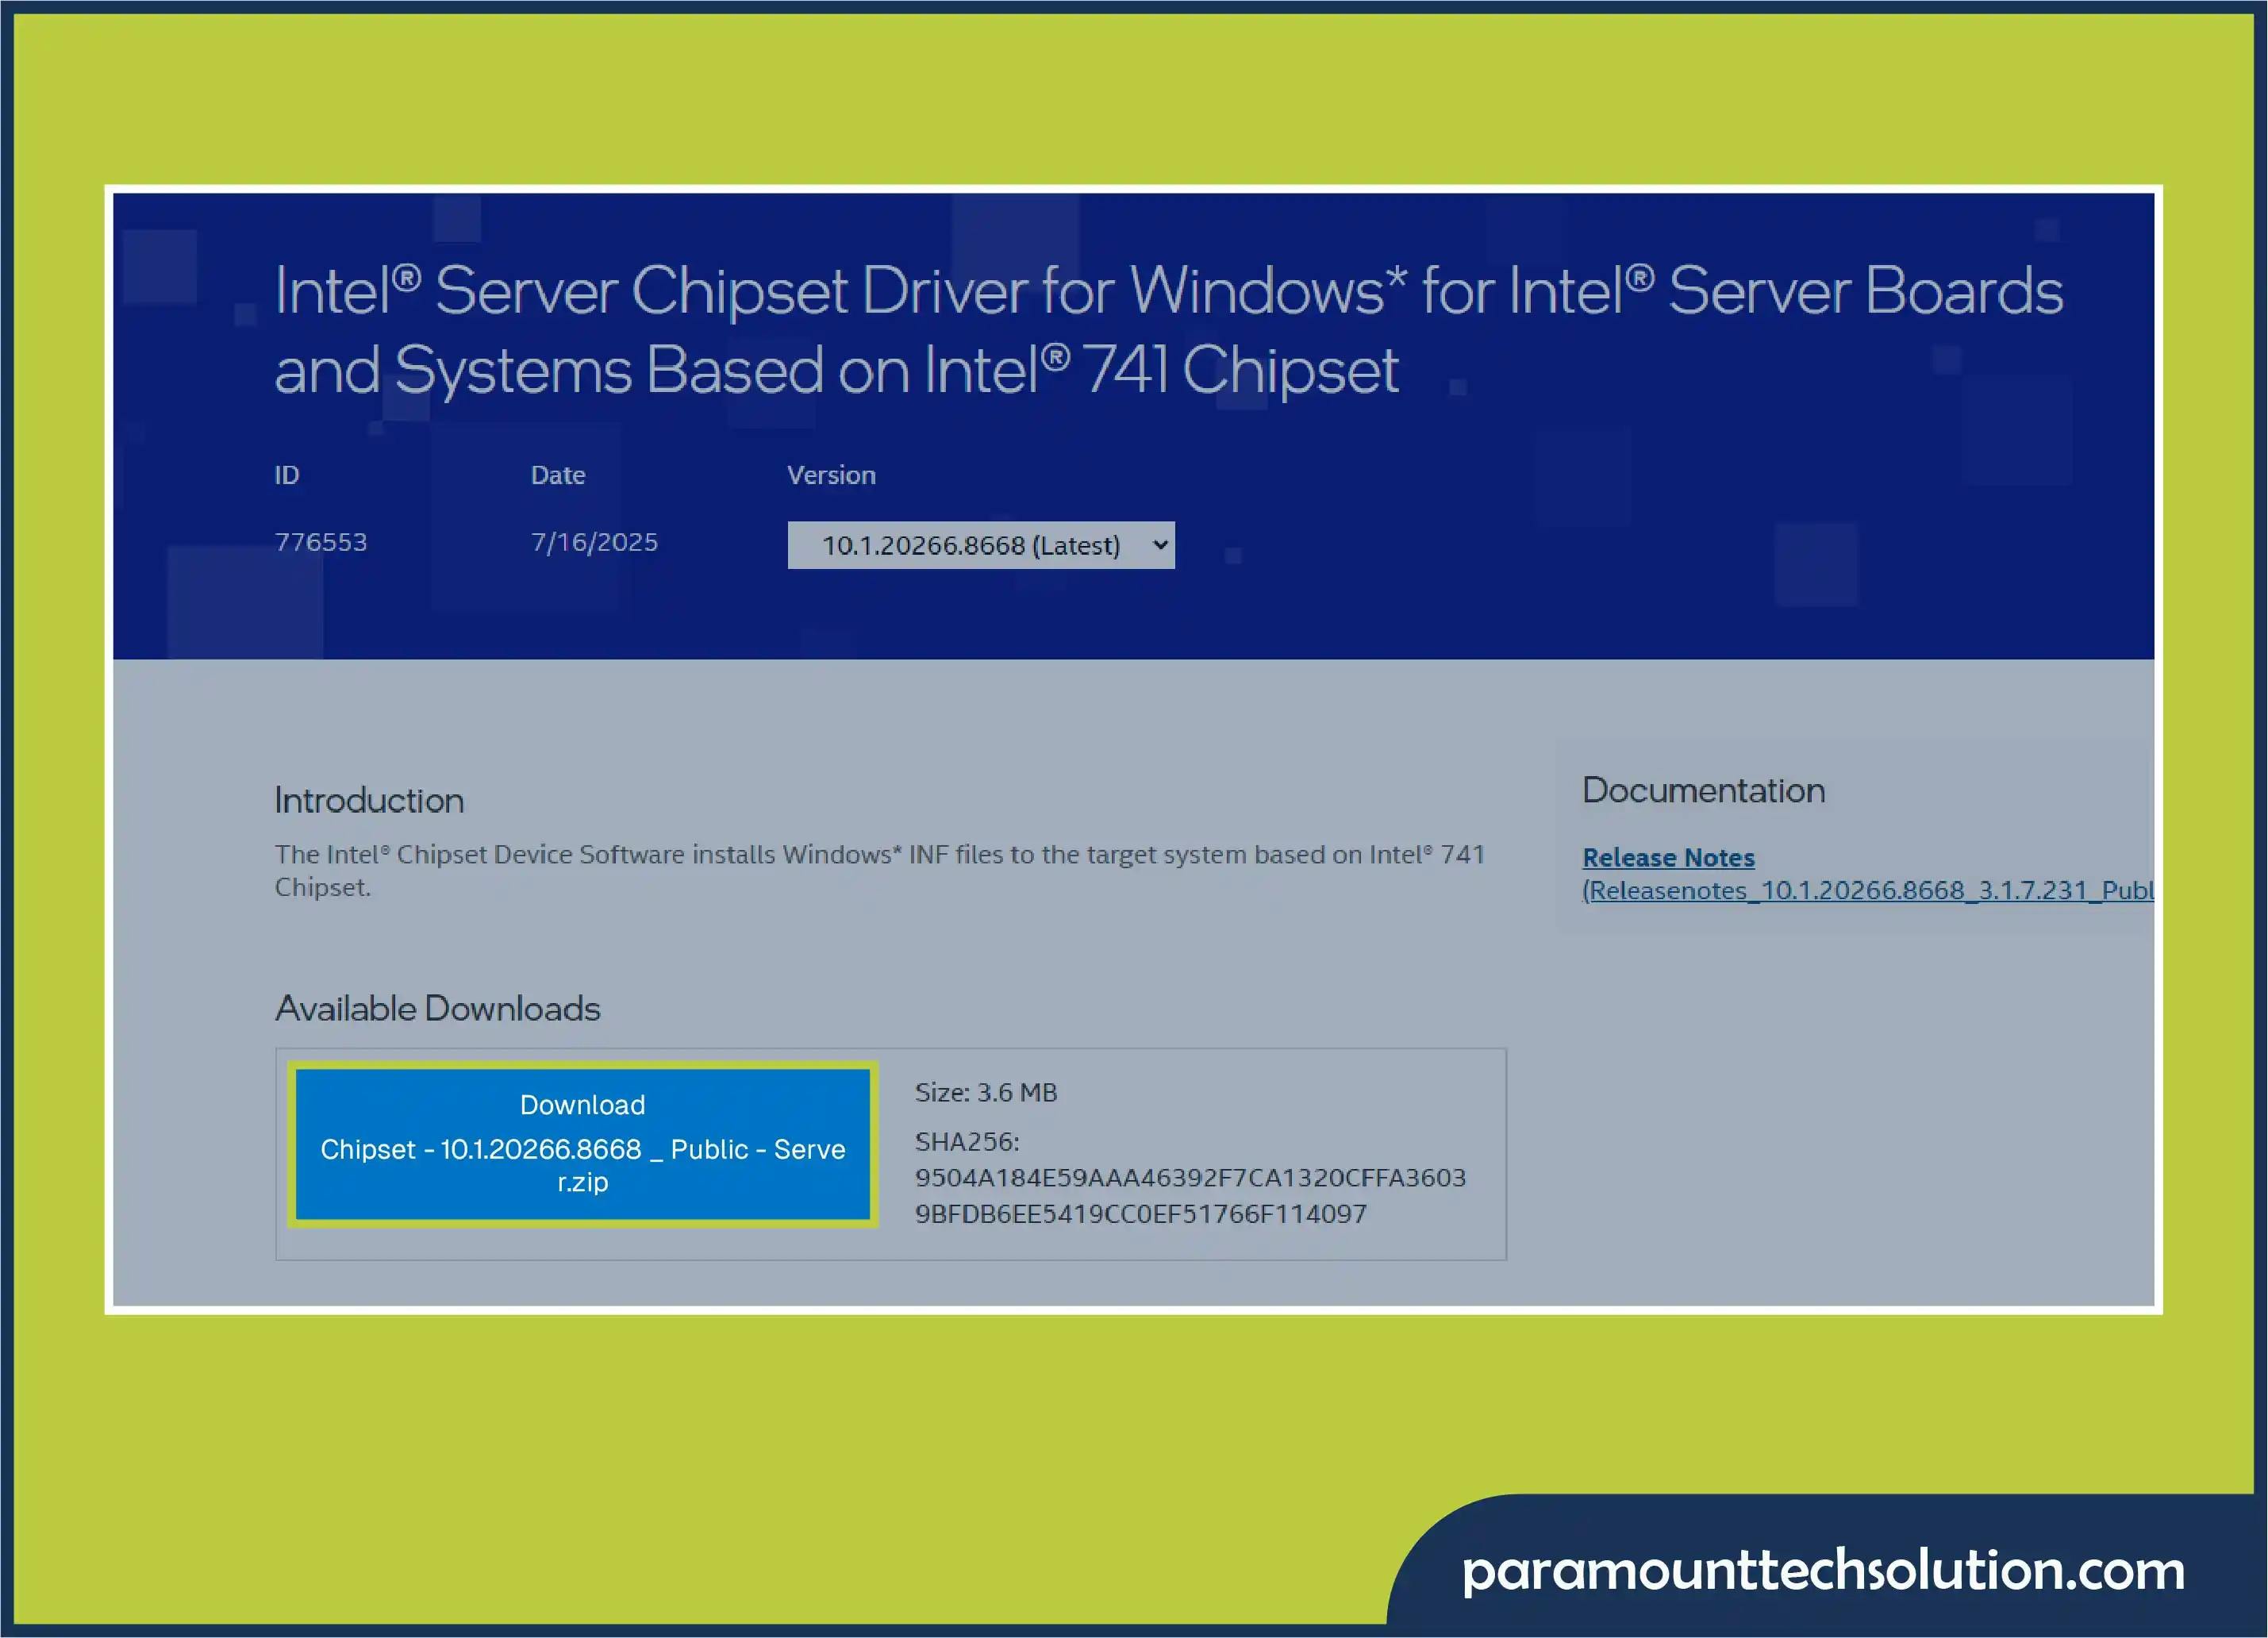Viewport: 2268px width, 1638px height.
Task: Click the Releasenotes_10.1.20266.8668 document link
Action: click(1860, 890)
